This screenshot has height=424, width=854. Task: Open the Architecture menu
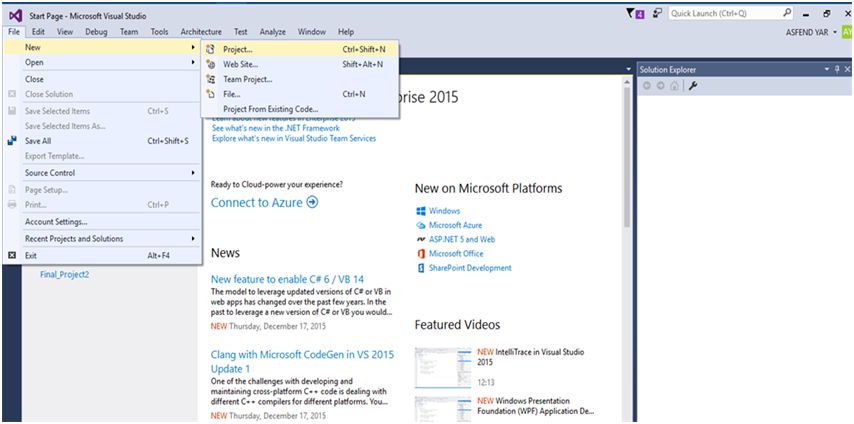(x=201, y=32)
